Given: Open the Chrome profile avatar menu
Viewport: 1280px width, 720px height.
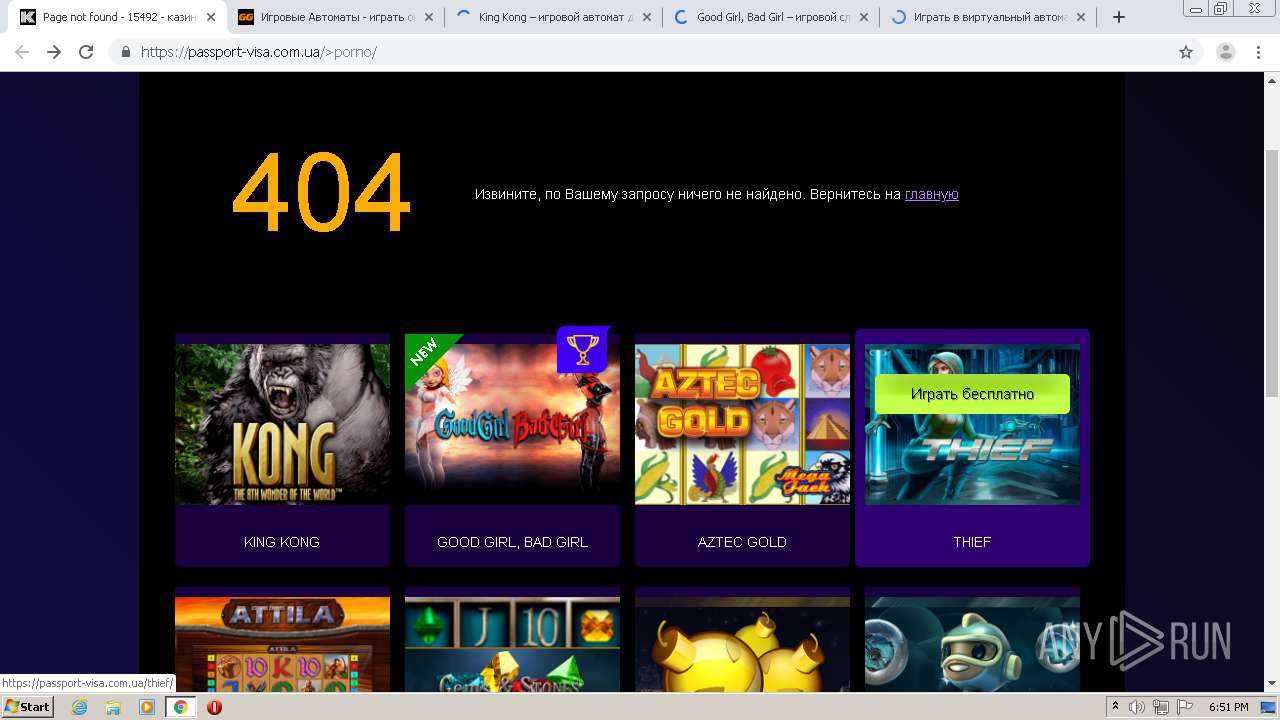Looking at the screenshot, I should (1226, 52).
